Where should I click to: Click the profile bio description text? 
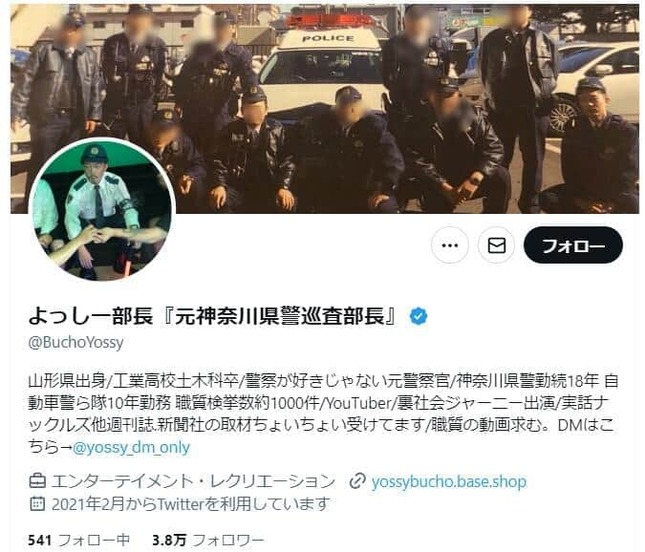pos(323,414)
